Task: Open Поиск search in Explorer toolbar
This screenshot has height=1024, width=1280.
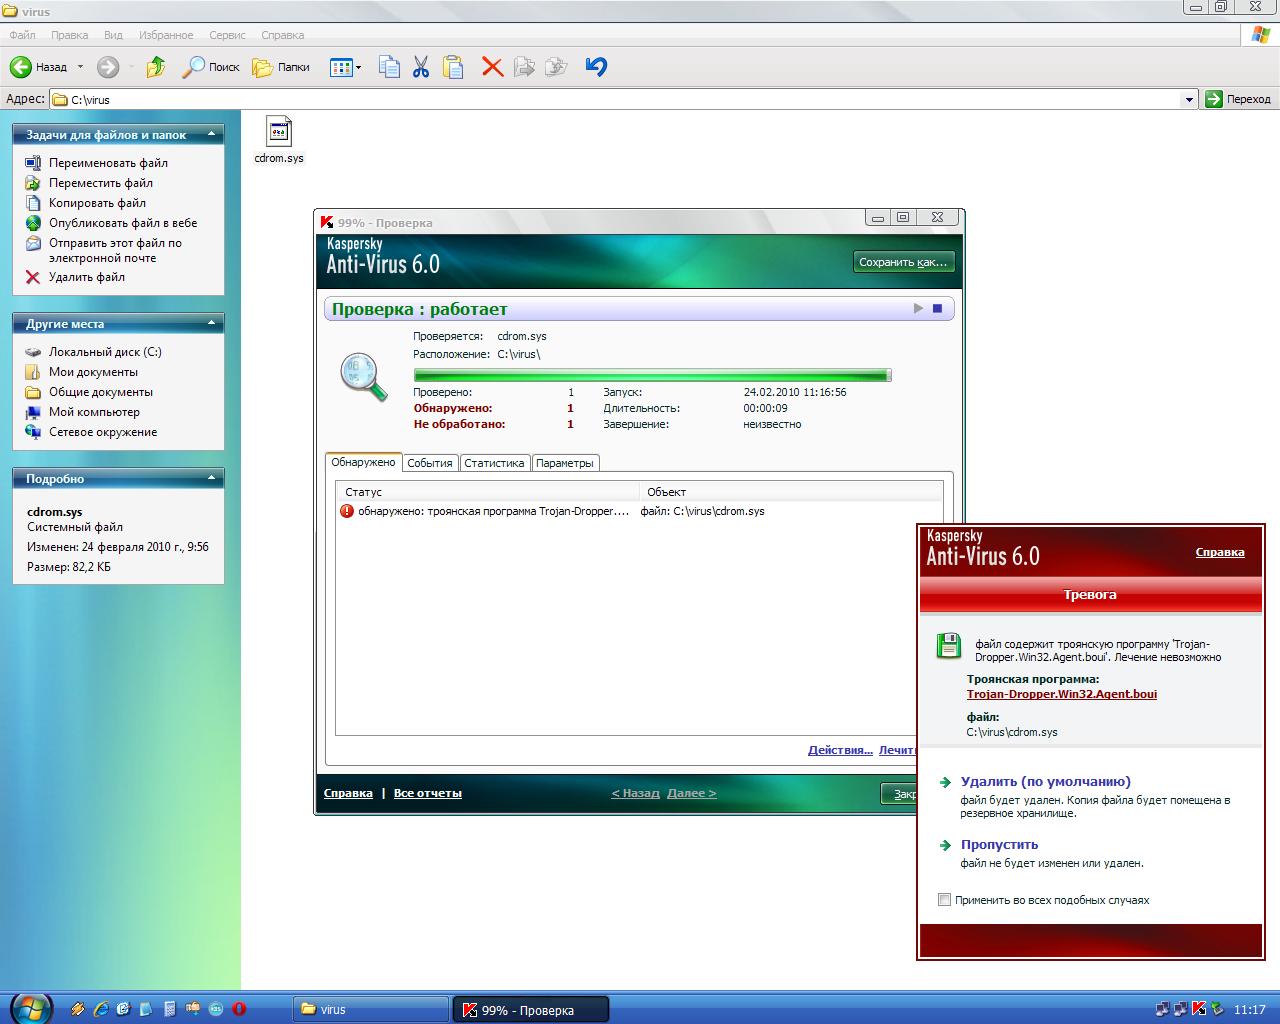Action: point(210,67)
